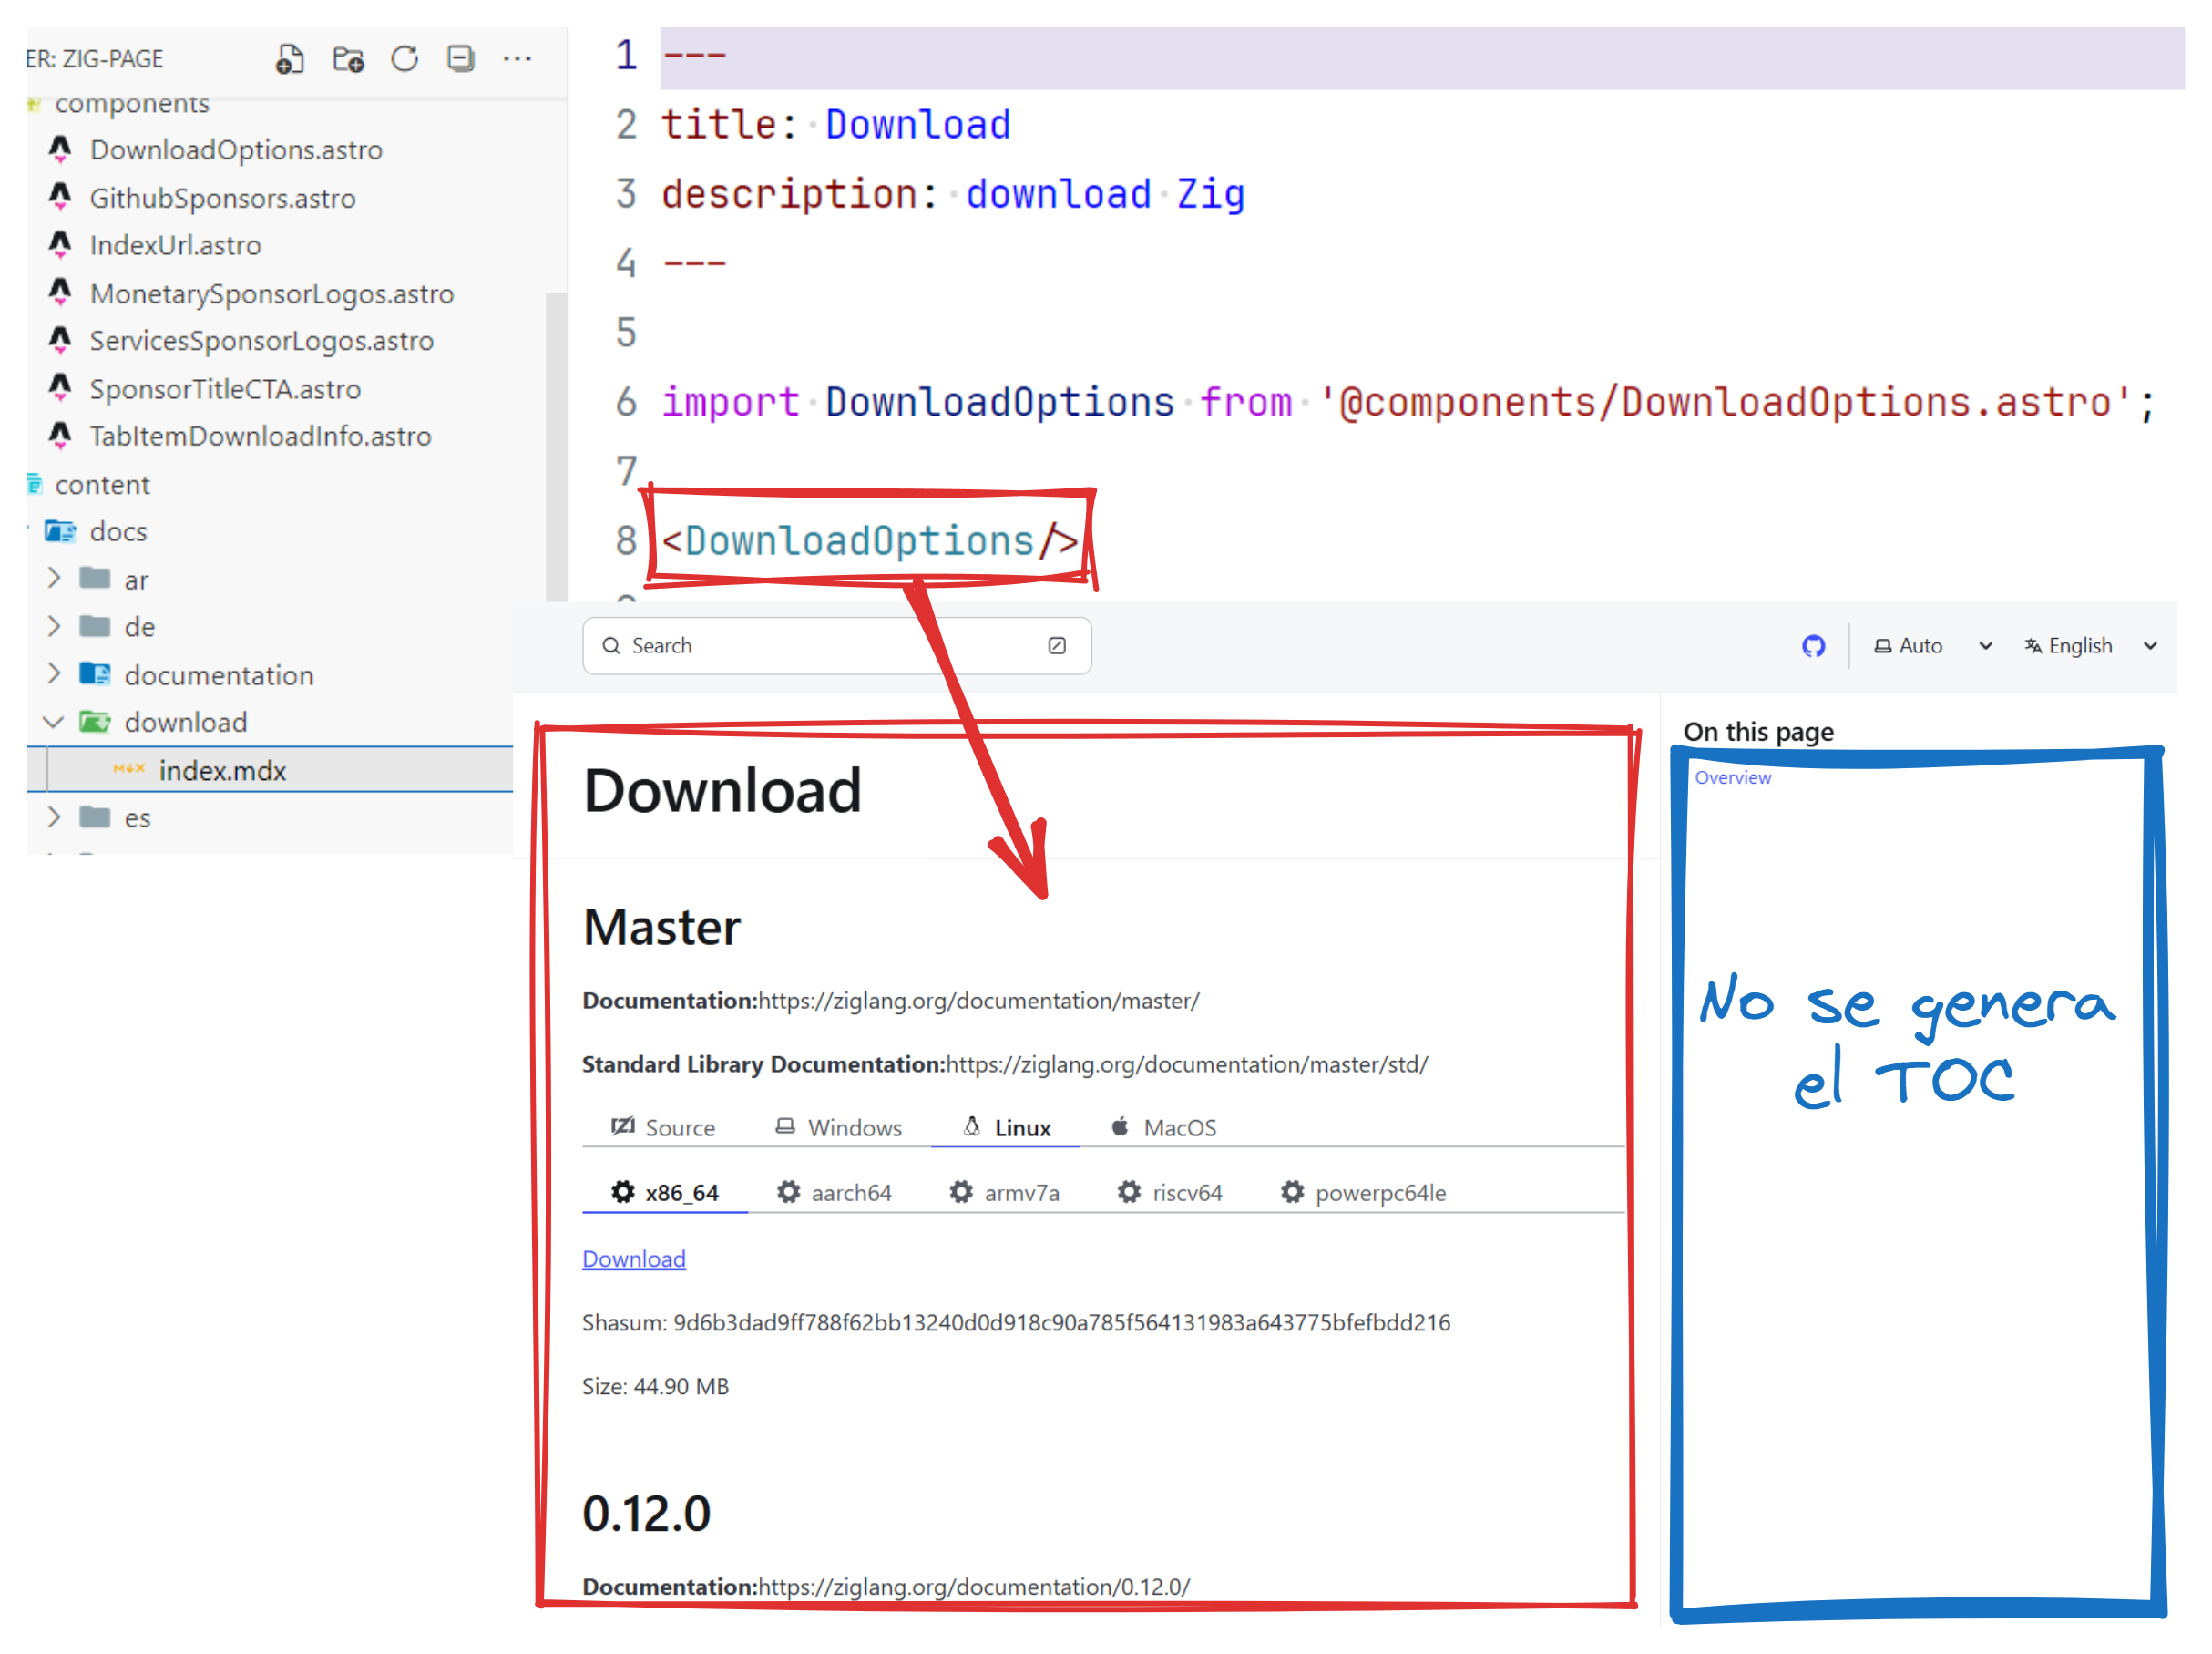Expand the de folder chevron
The width and height of the screenshot is (2212, 1654).
pyautogui.click(x=54, y=627)
